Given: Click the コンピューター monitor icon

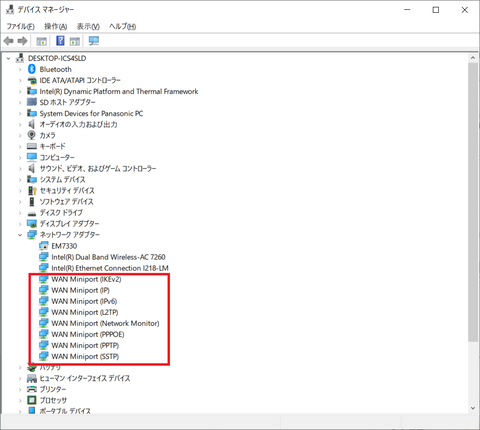Looking at the screenshot, I should [x=32, y=157].
